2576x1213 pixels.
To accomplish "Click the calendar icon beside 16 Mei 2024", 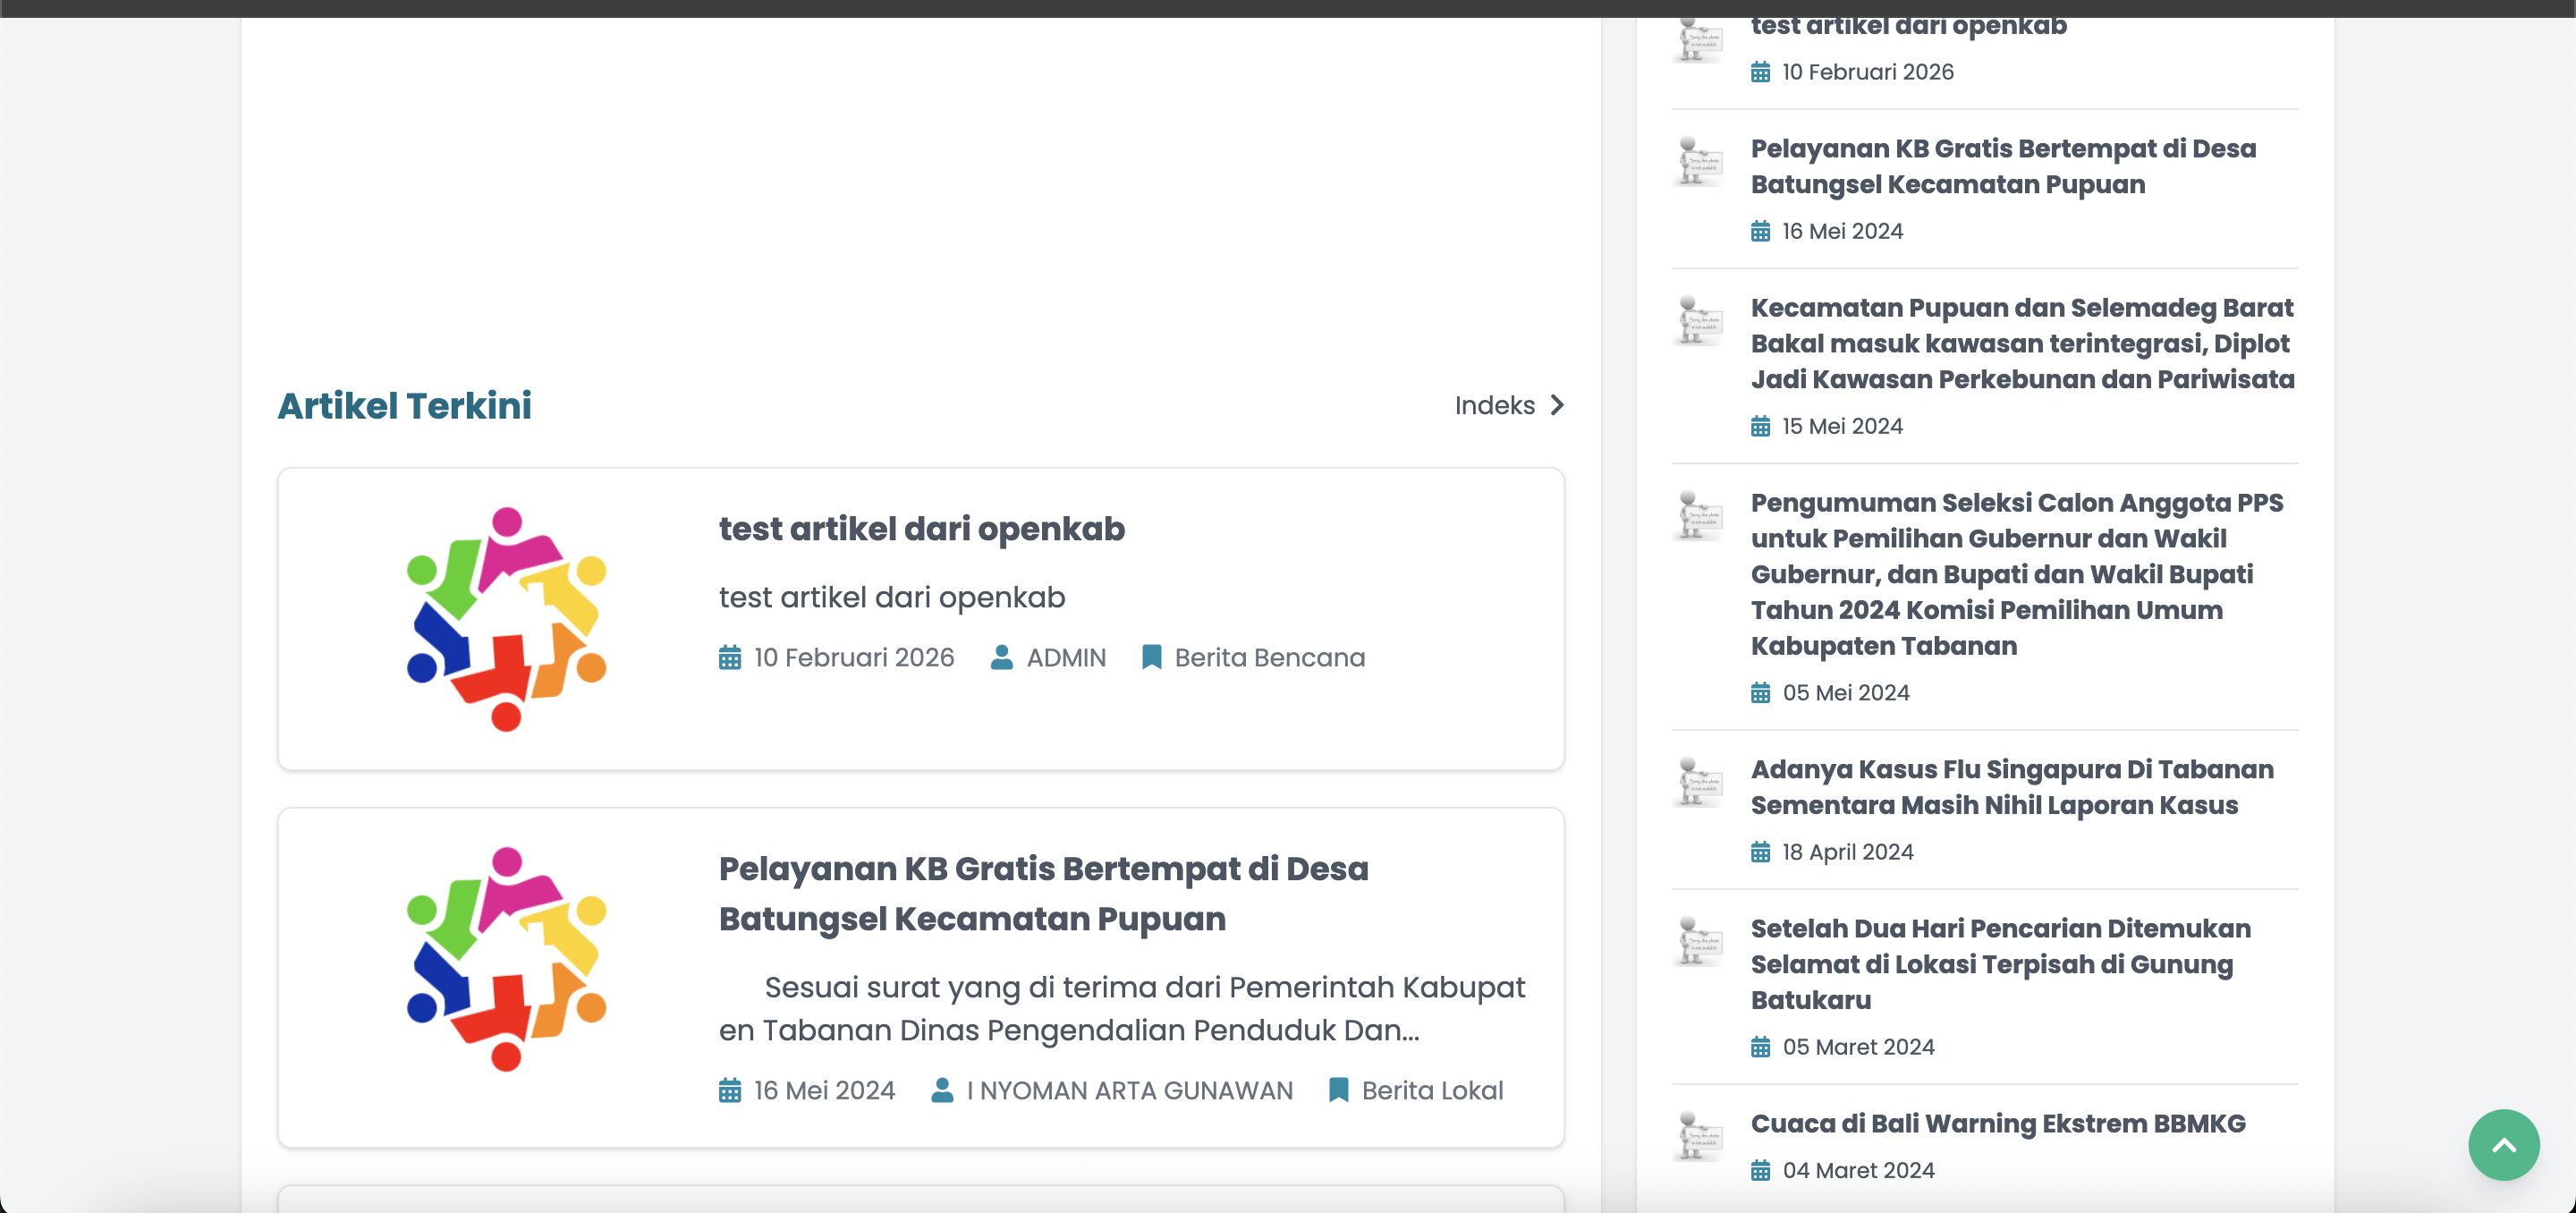I will point(729,1090).
